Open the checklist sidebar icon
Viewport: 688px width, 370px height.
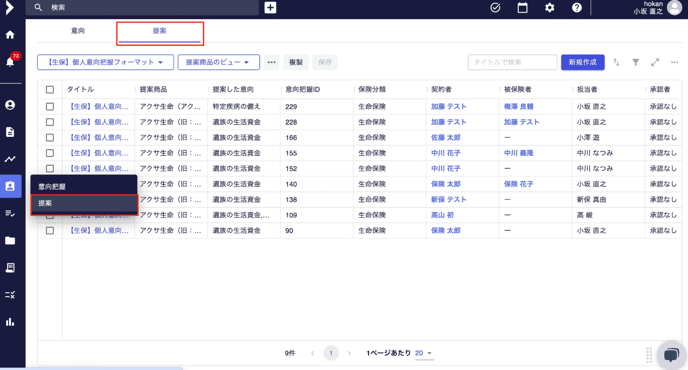tap(10, 213)
